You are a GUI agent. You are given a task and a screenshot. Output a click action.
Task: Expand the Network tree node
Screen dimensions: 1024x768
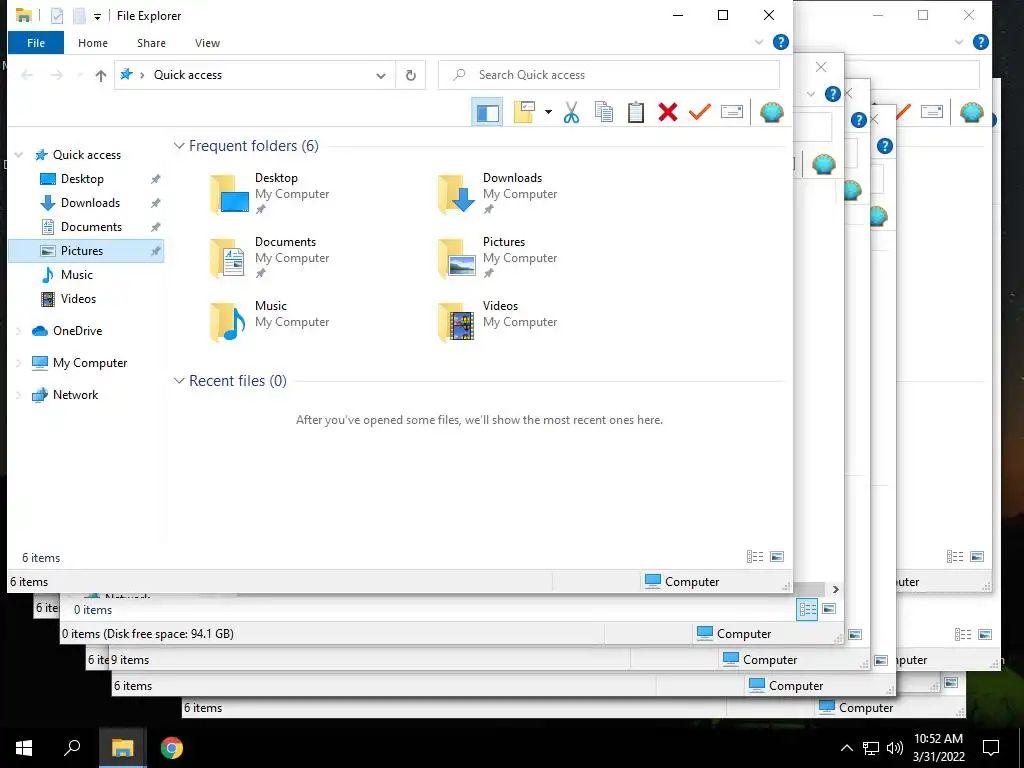[x=19, y=395]
